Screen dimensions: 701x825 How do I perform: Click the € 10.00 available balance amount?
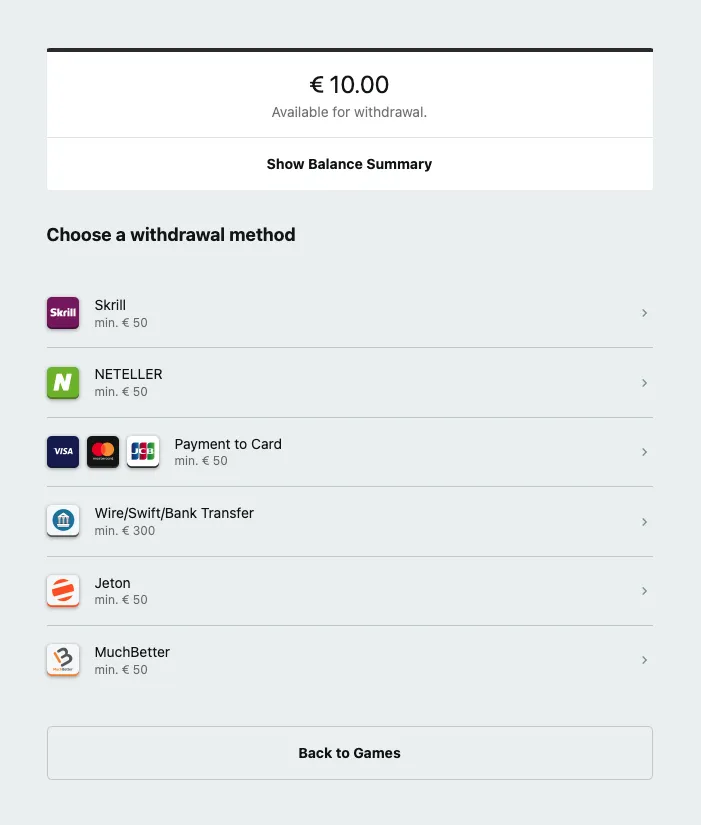coord(349,85)
